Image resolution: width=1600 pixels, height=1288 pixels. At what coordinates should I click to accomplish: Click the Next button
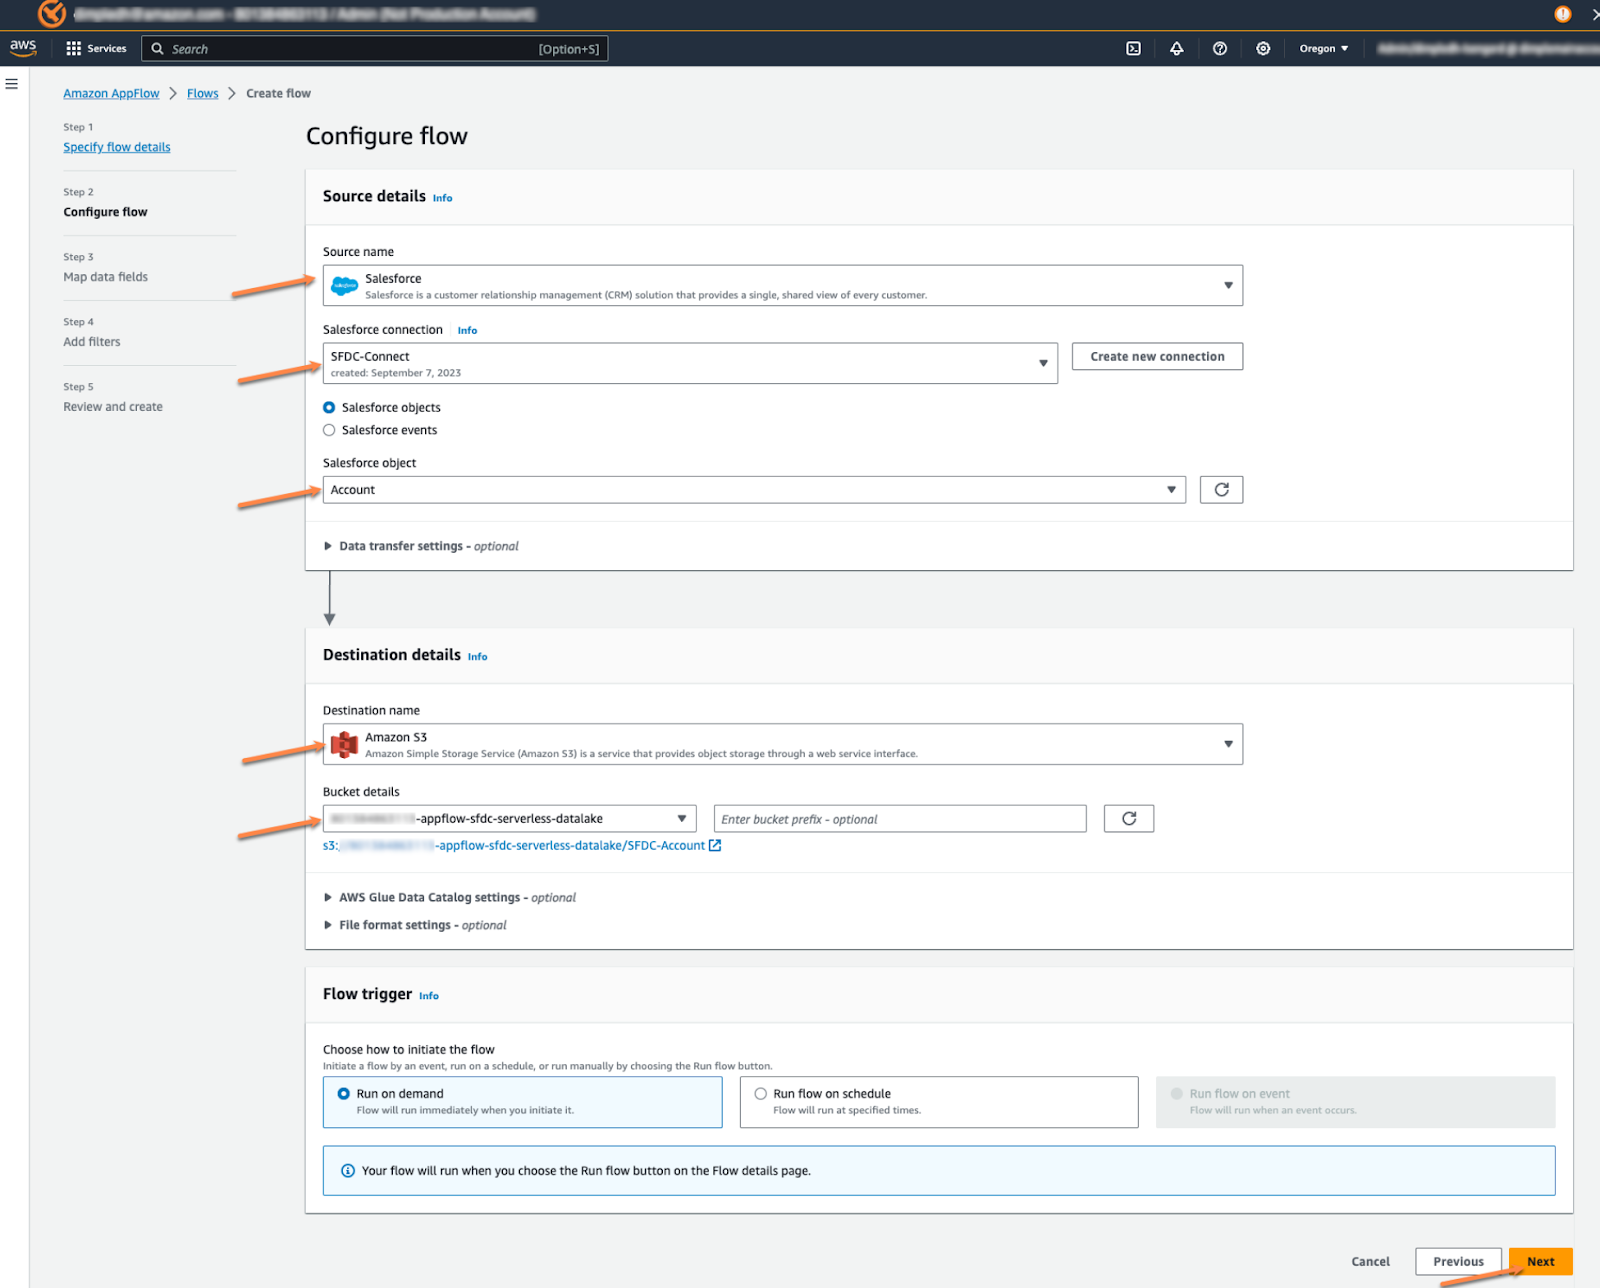pos(1540,1262)
